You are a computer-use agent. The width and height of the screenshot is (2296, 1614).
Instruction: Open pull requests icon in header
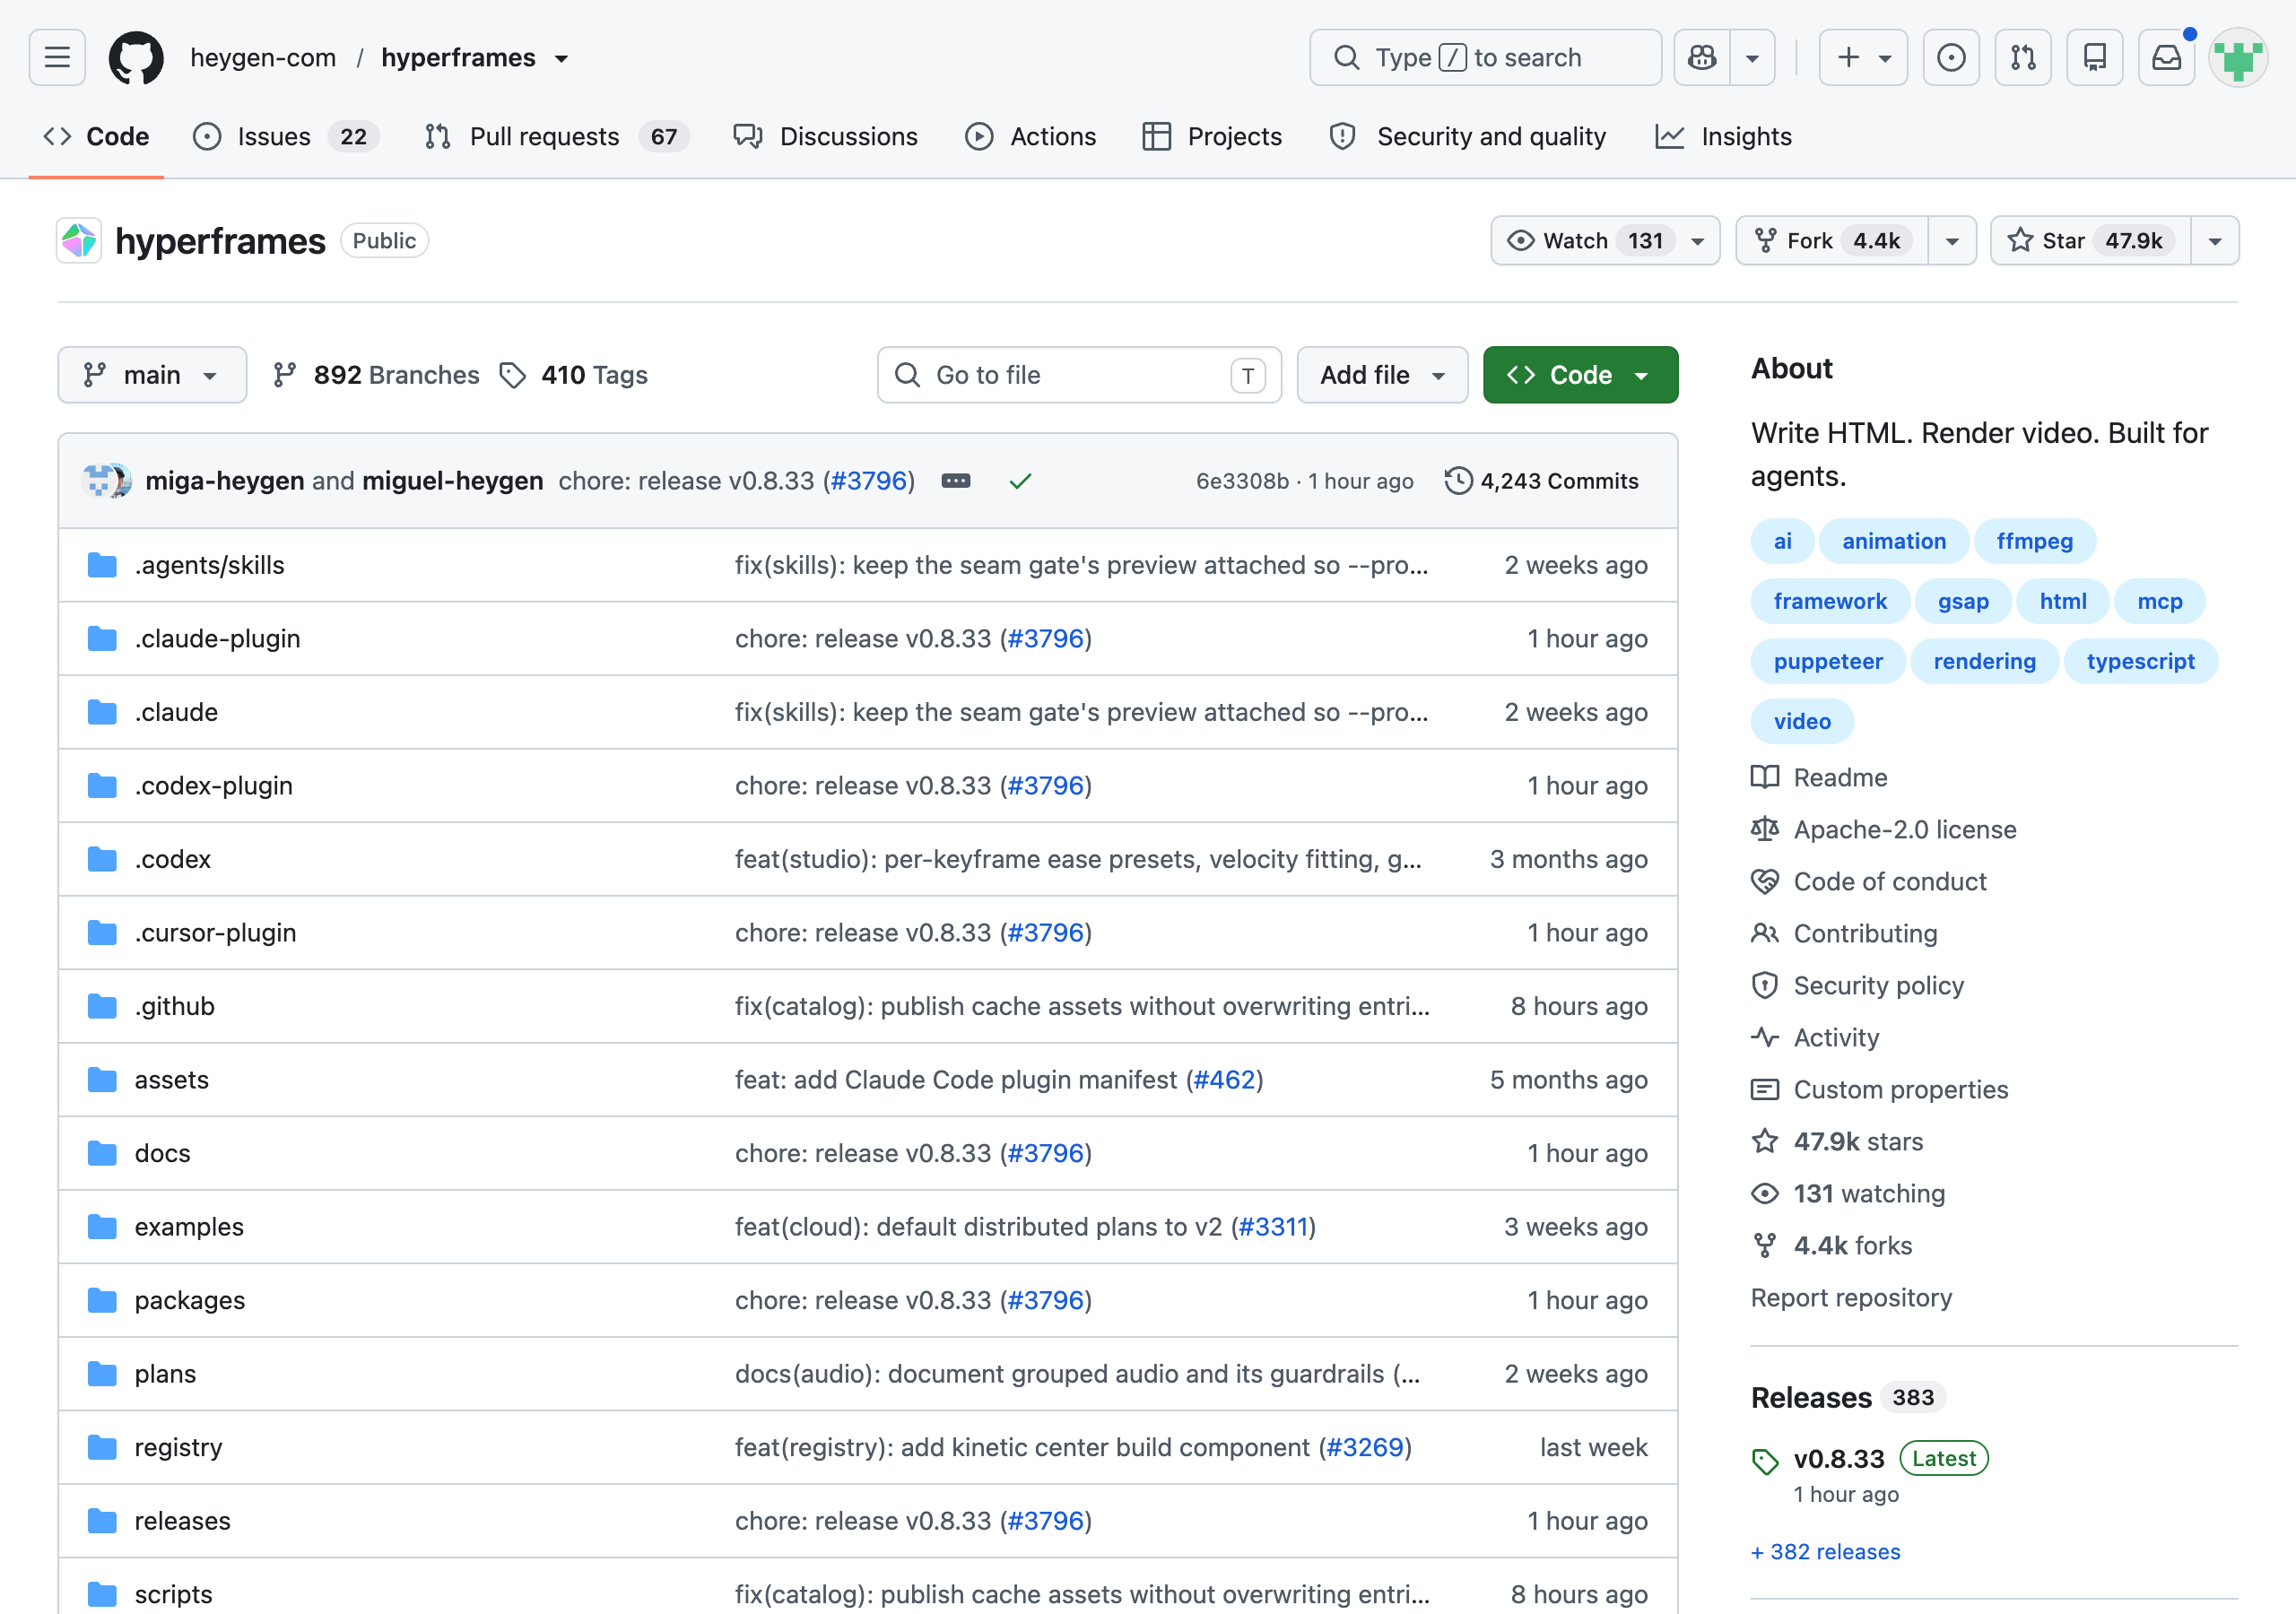pyautogui.click(x=2023, y=57)
